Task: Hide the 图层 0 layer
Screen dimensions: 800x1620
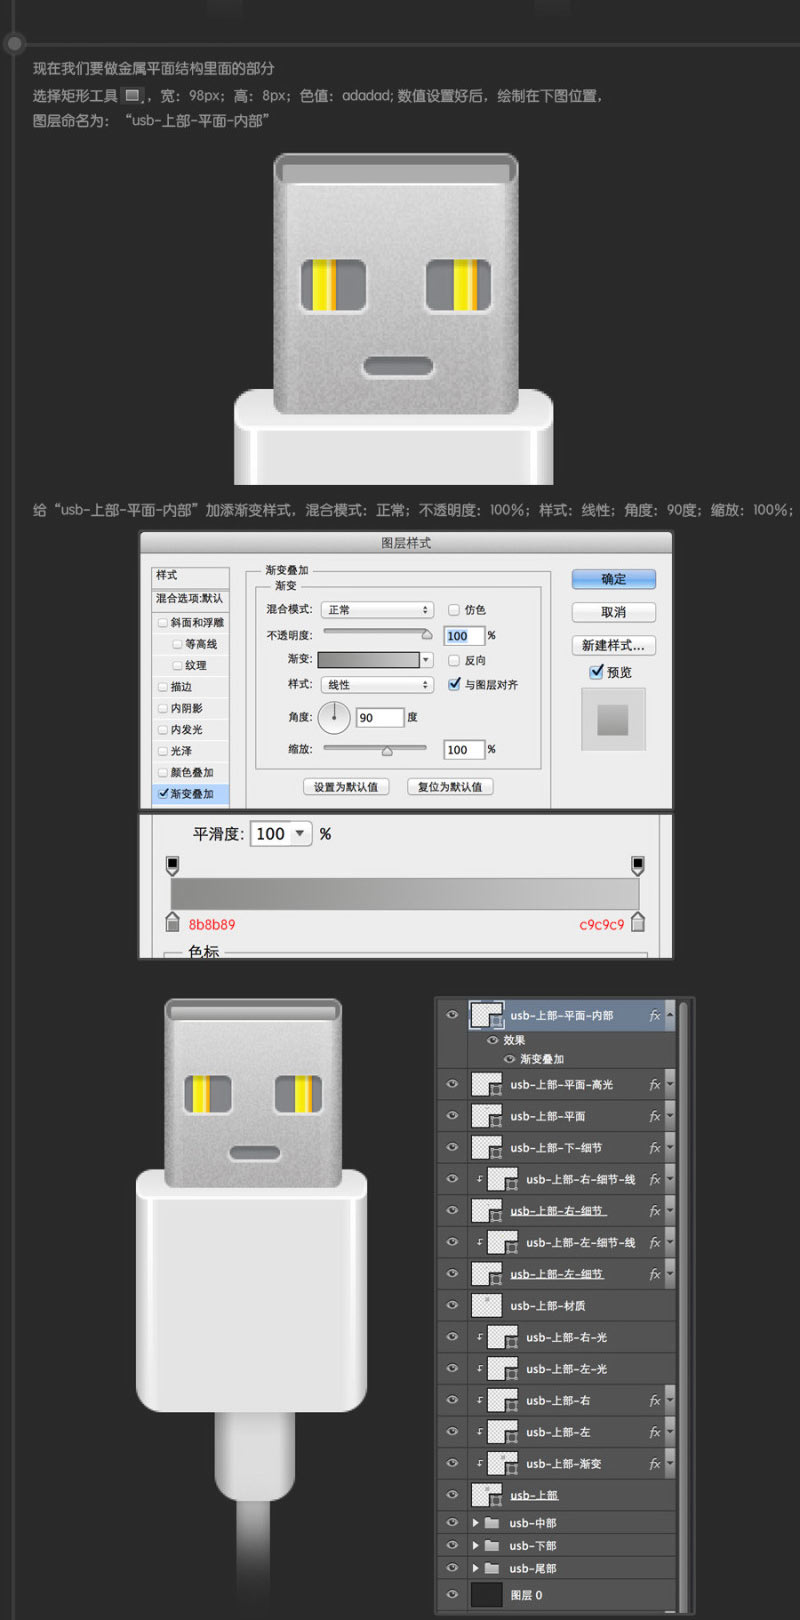Action: (x=452, y=1595)
